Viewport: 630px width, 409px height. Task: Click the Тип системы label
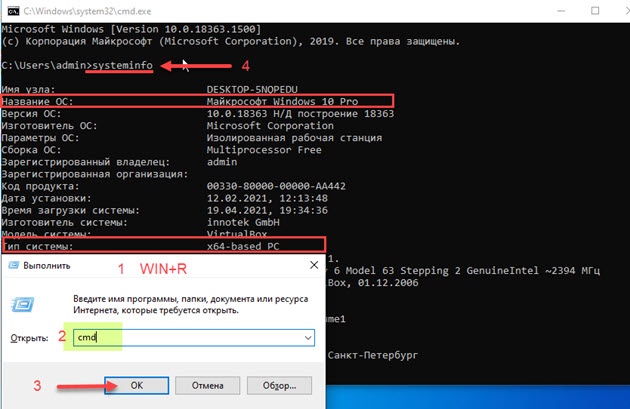(37, 246)
